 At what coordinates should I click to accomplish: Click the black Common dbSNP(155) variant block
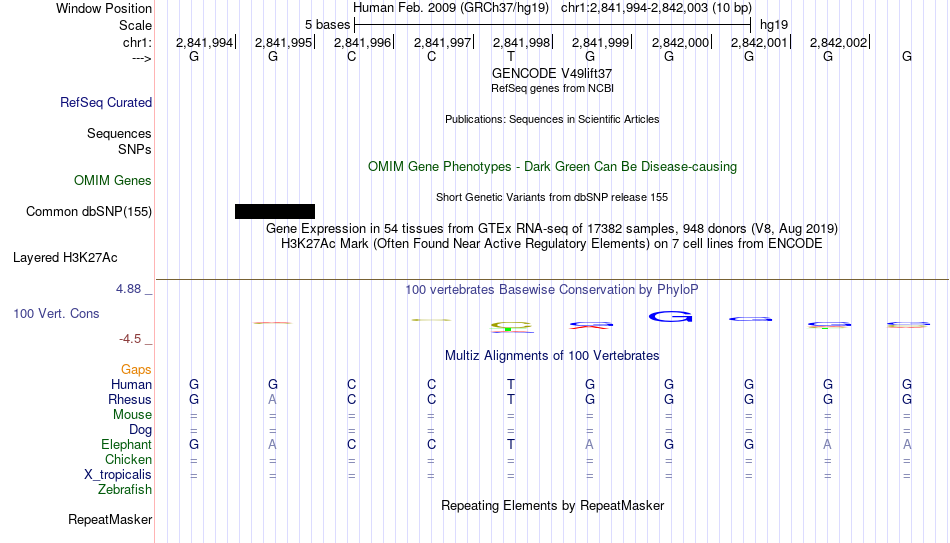pyautogui.click(x=275, y=212)
